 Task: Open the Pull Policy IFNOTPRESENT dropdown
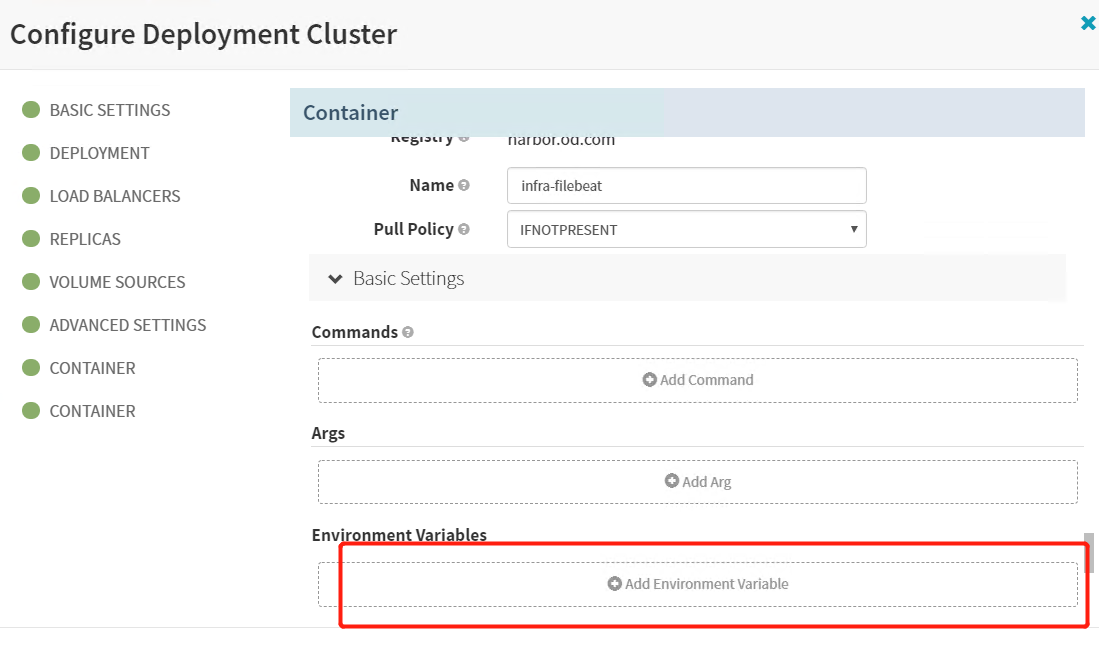(x=686, y=229)
